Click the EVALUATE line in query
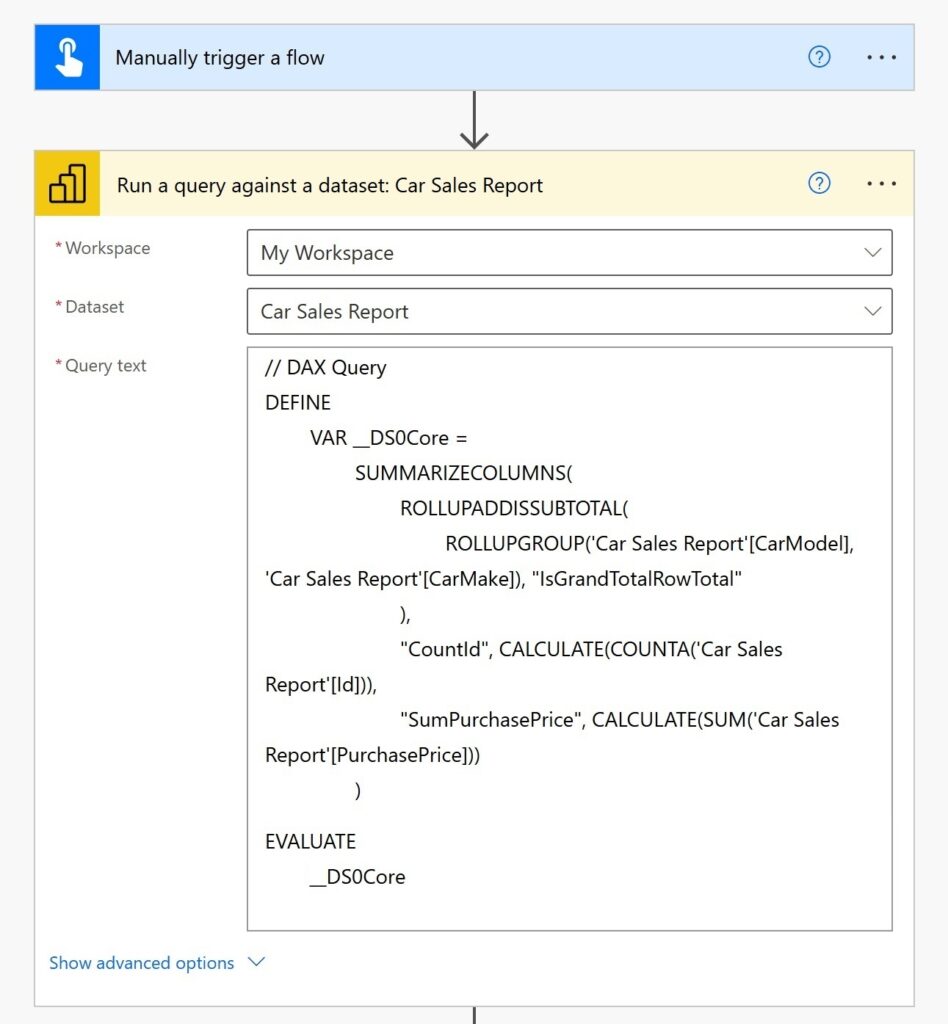 point(310,841)
